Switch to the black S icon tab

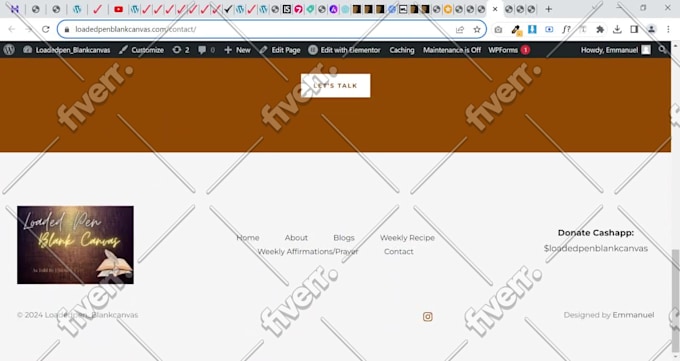click(x=287, y=9)
